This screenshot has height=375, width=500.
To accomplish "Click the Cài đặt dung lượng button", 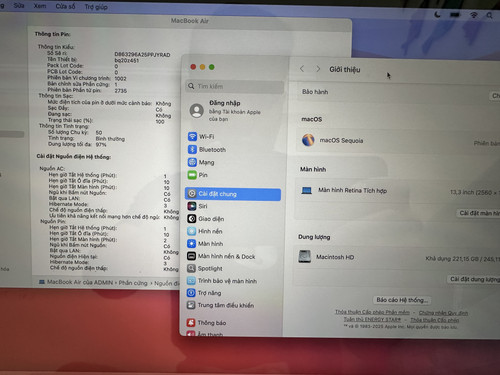I will click(475, 279).
